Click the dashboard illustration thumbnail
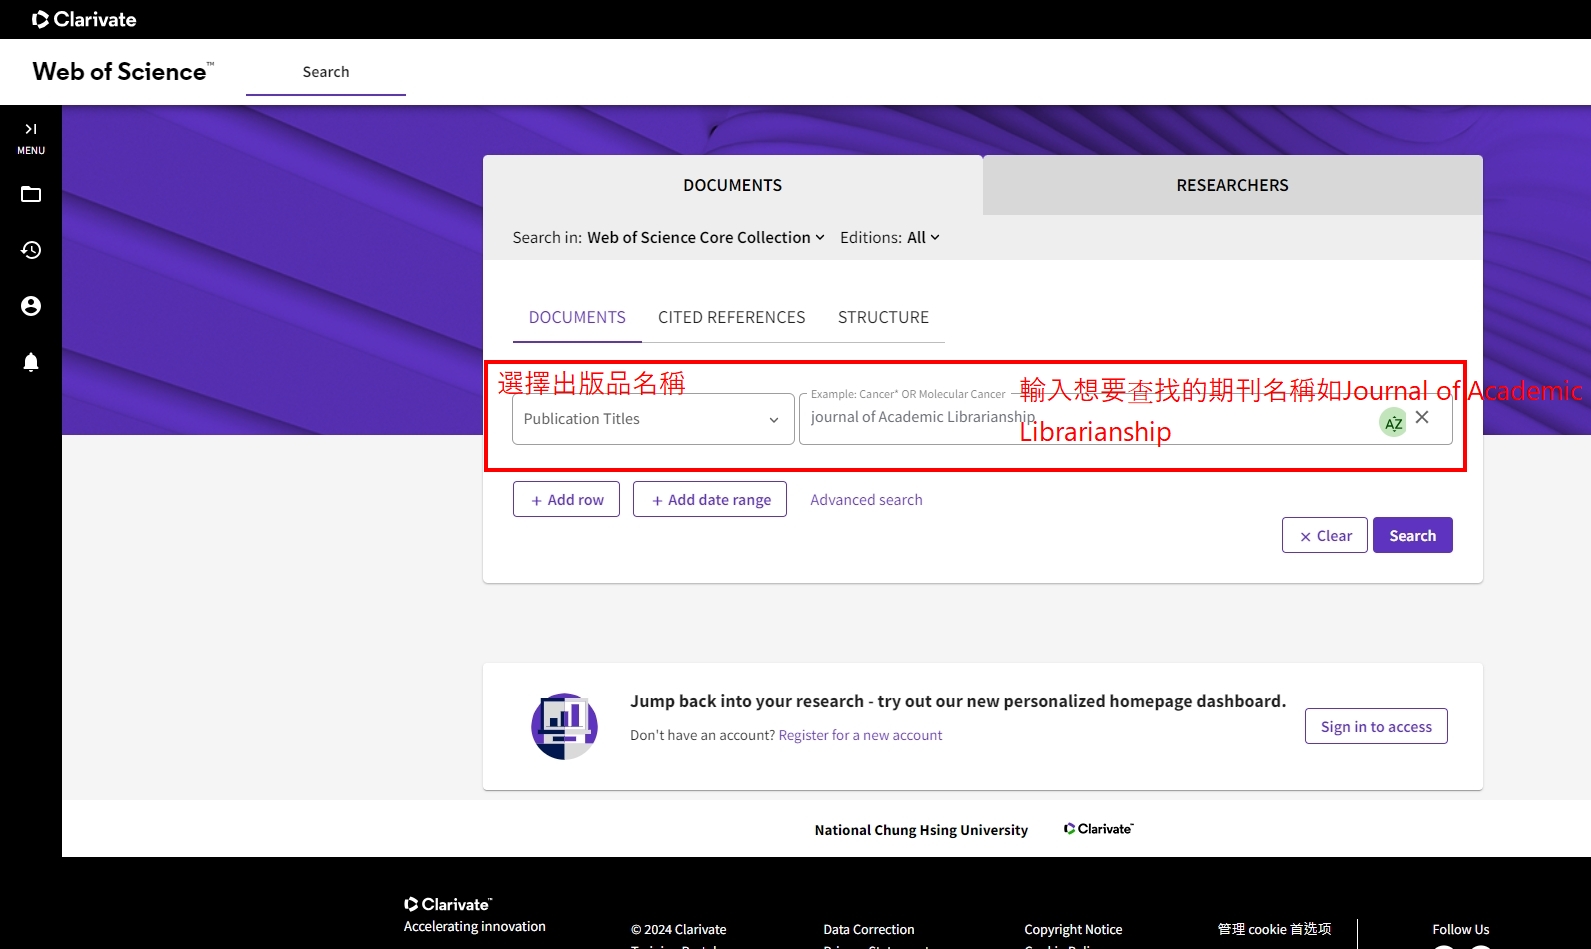 564,727
